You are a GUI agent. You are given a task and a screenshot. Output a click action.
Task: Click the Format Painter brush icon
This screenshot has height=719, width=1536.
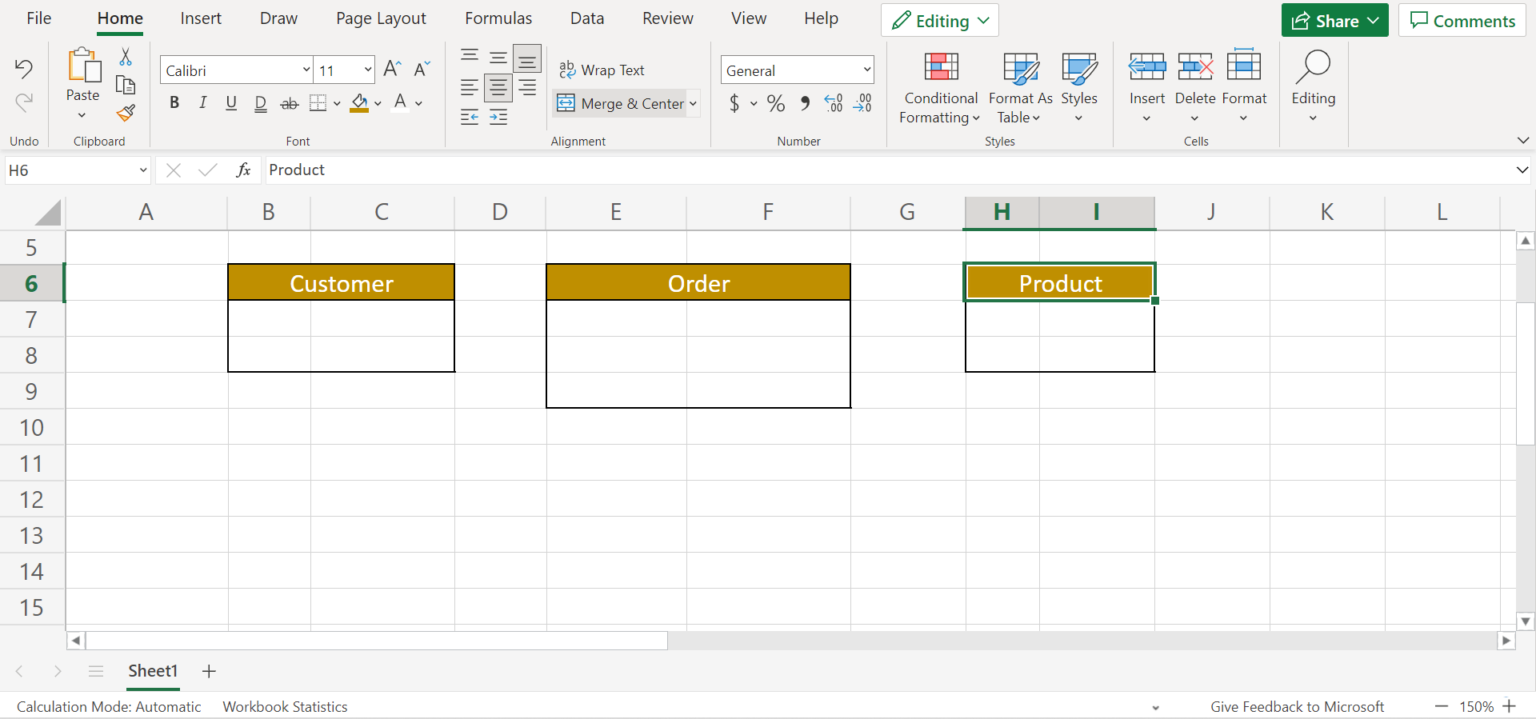[x=125, y=113]
